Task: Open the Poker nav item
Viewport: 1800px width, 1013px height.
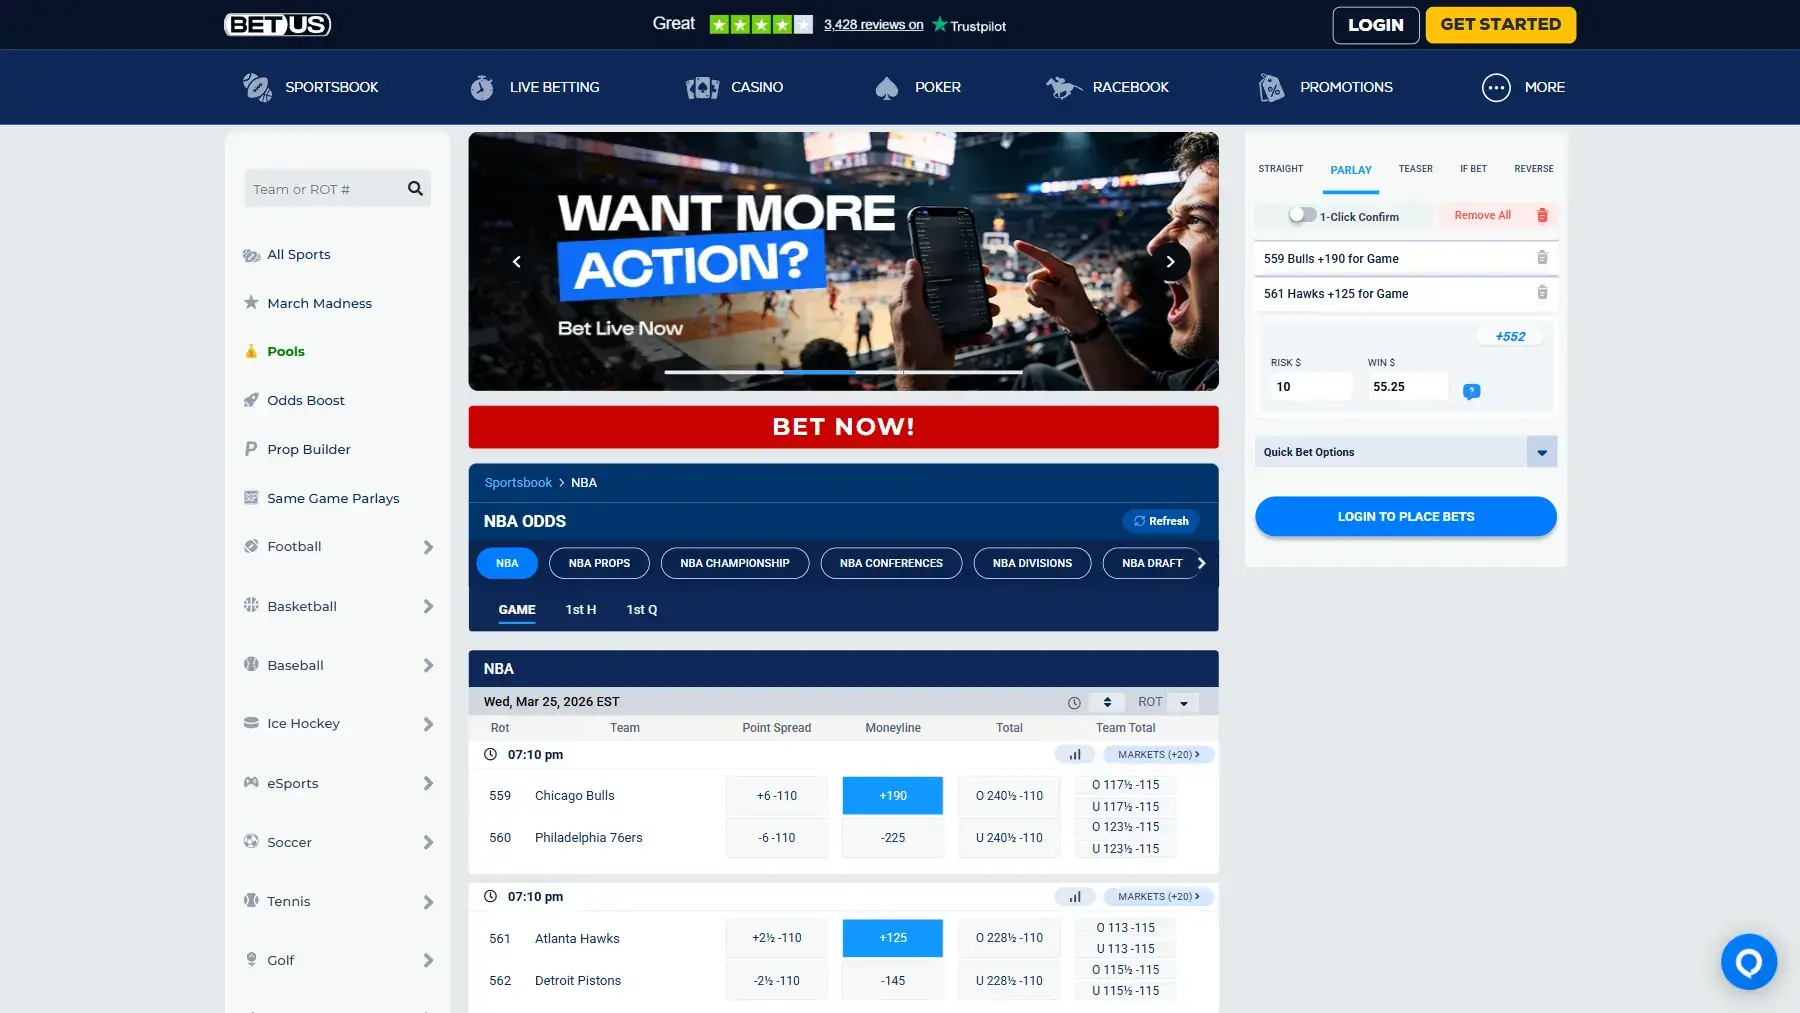Action: click(x=918, y=87)
